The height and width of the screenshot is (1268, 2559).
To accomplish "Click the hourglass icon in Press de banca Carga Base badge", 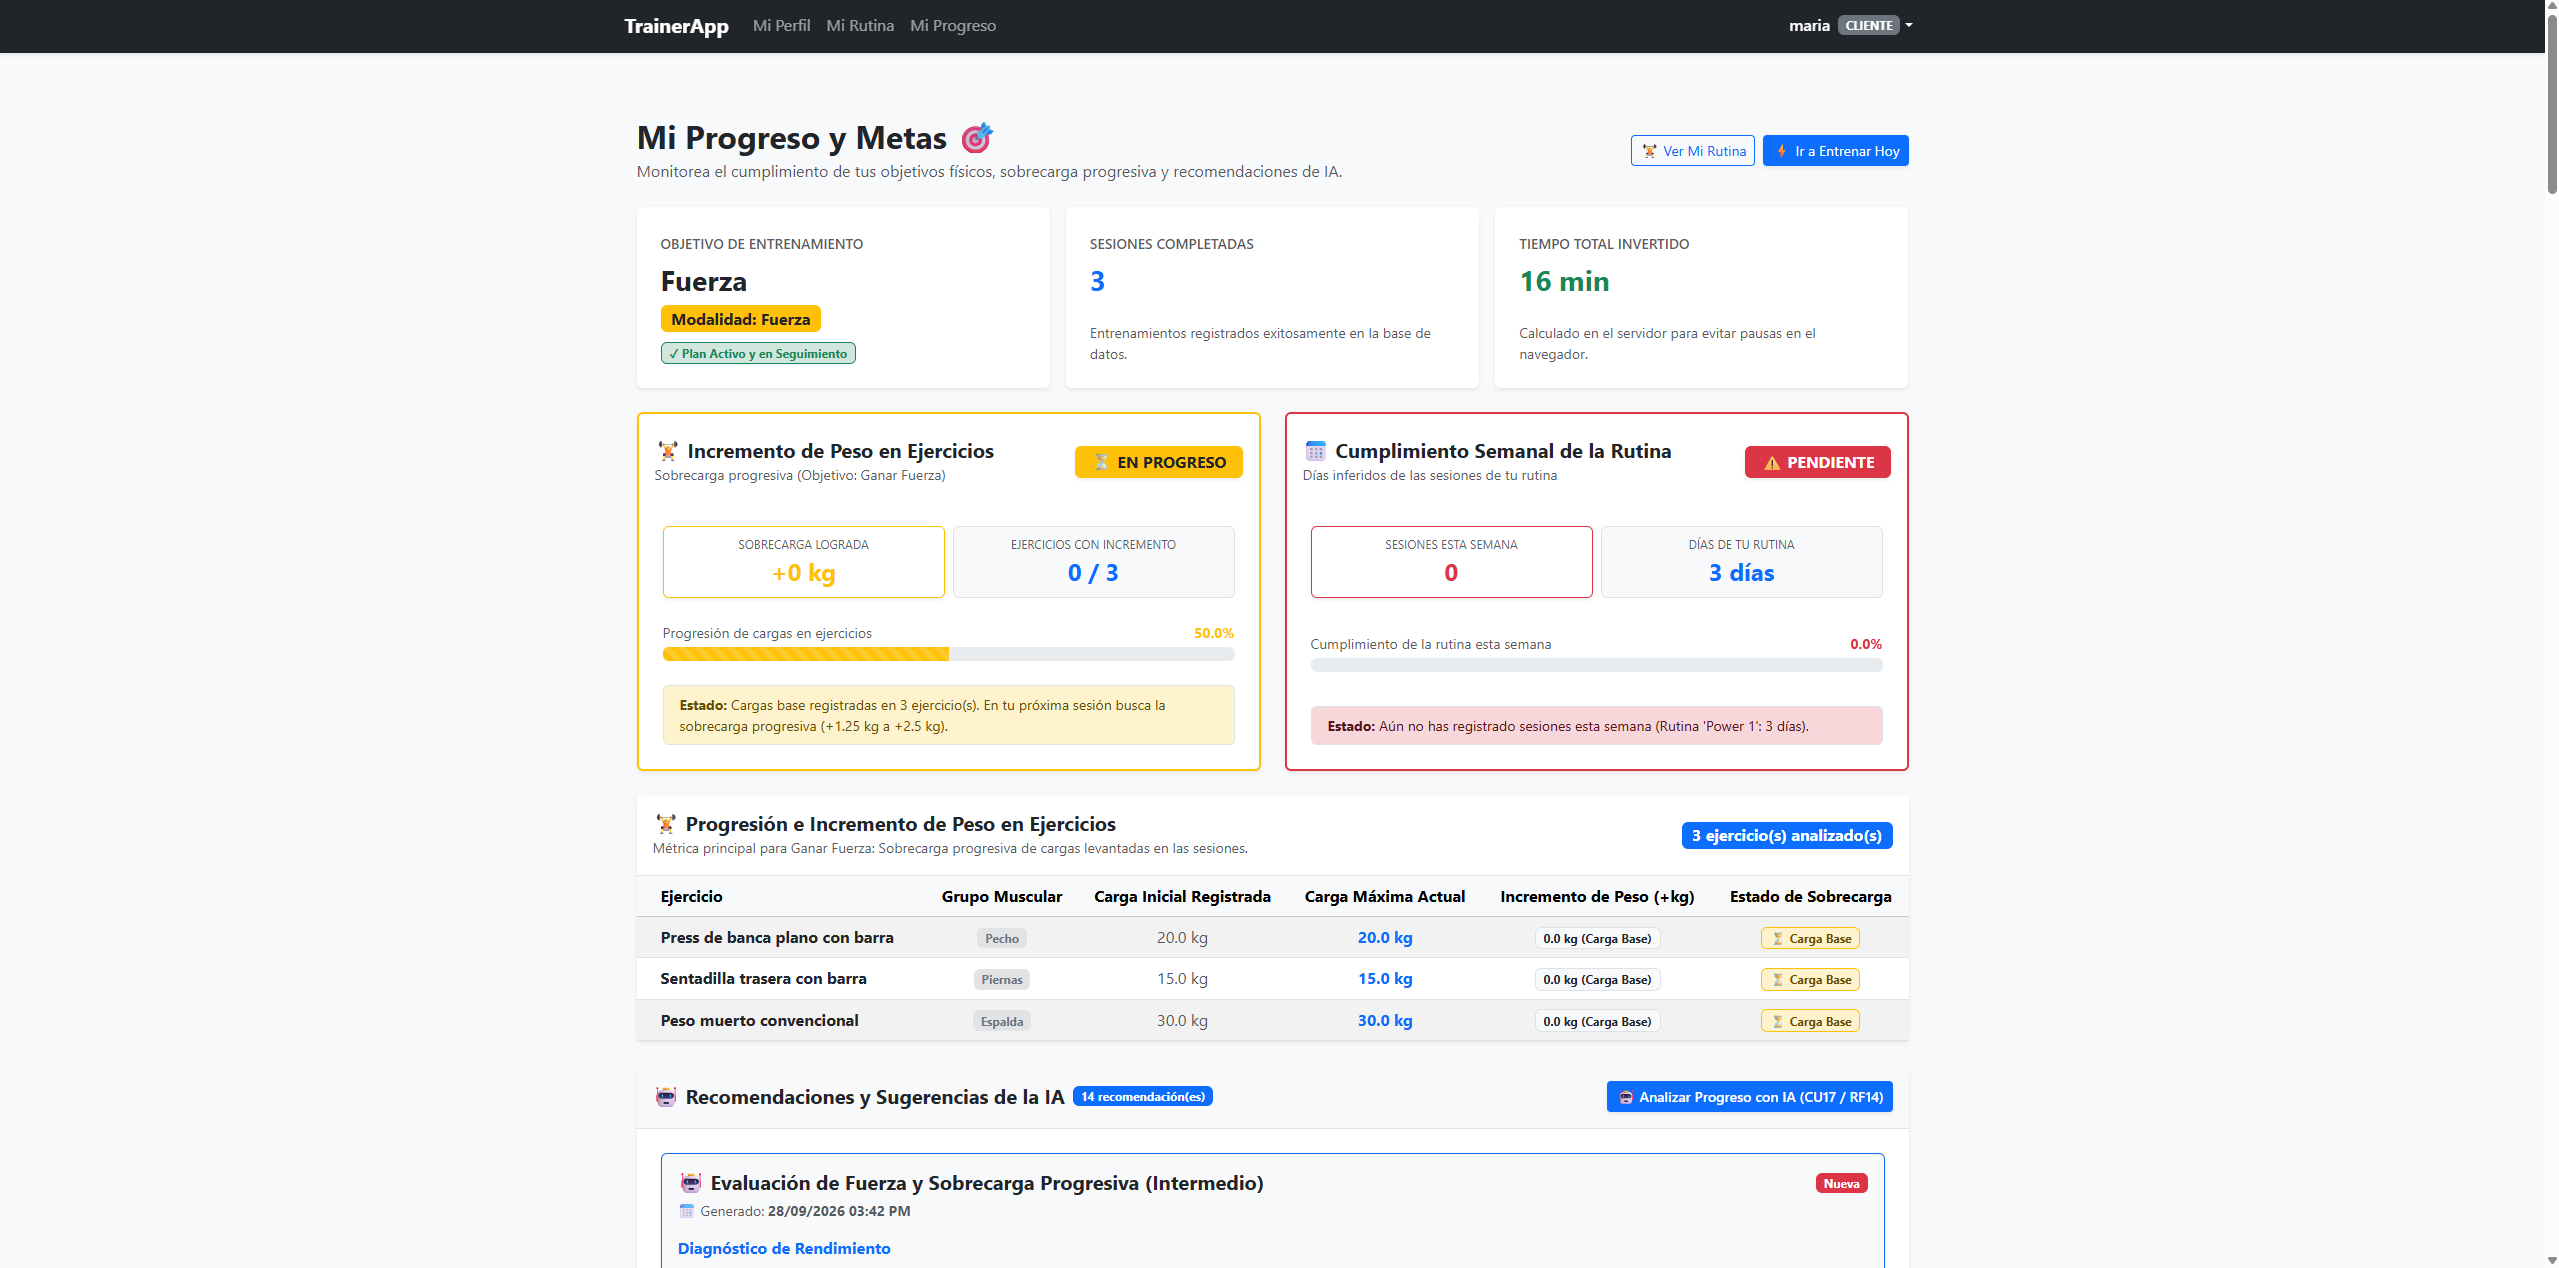I will coord(1777,939).
